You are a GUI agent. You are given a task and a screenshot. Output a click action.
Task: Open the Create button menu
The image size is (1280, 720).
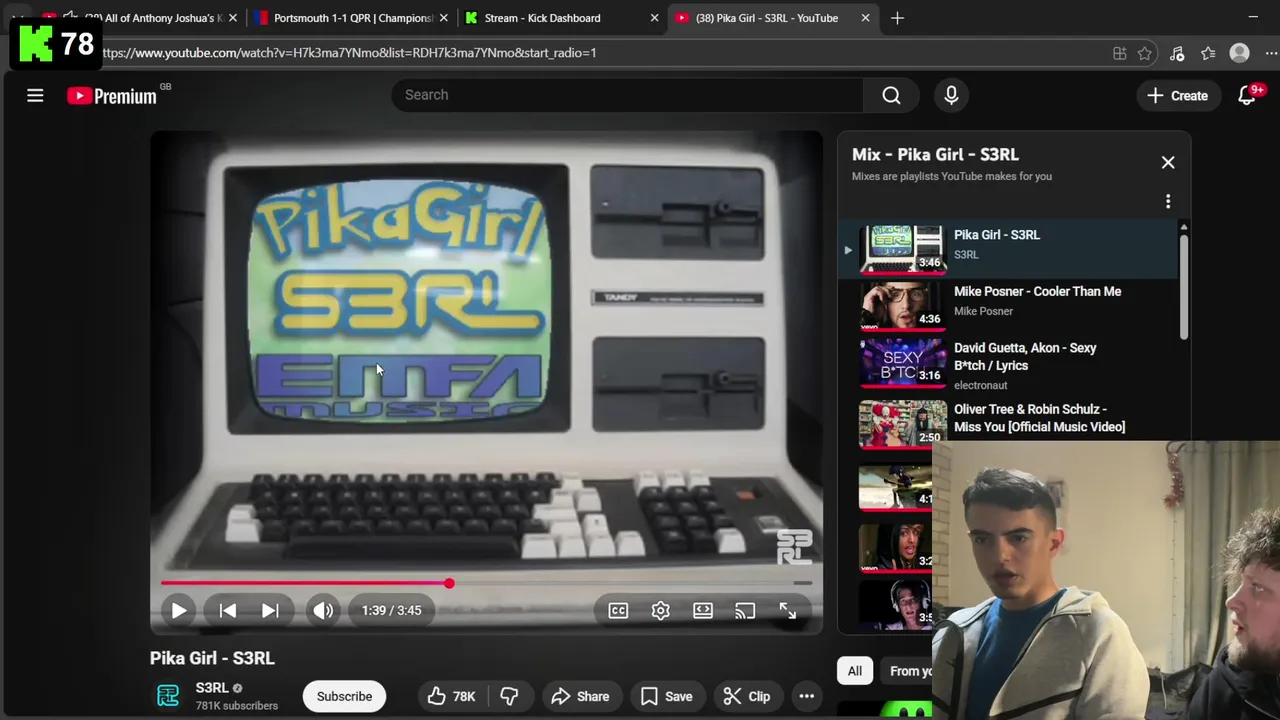pos(1178,95)
